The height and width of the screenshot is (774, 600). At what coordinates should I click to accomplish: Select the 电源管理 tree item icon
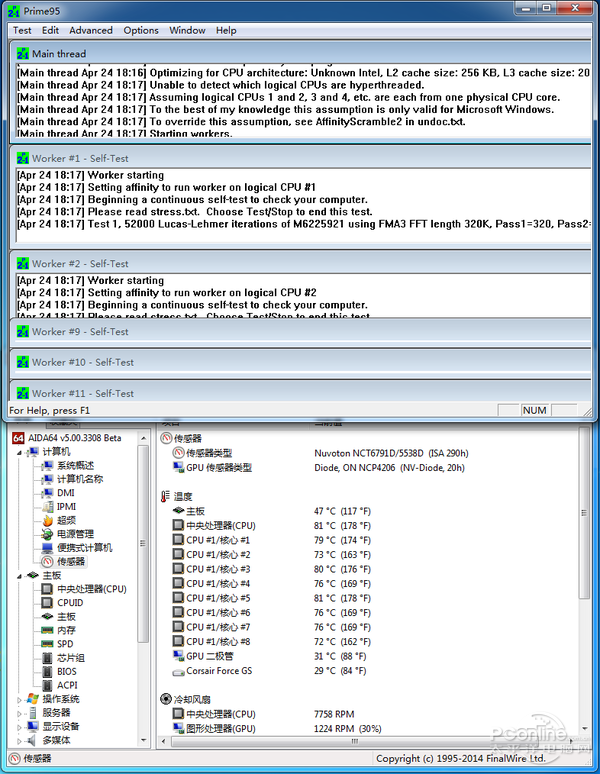pyautogui.click(x=47, y=534)
